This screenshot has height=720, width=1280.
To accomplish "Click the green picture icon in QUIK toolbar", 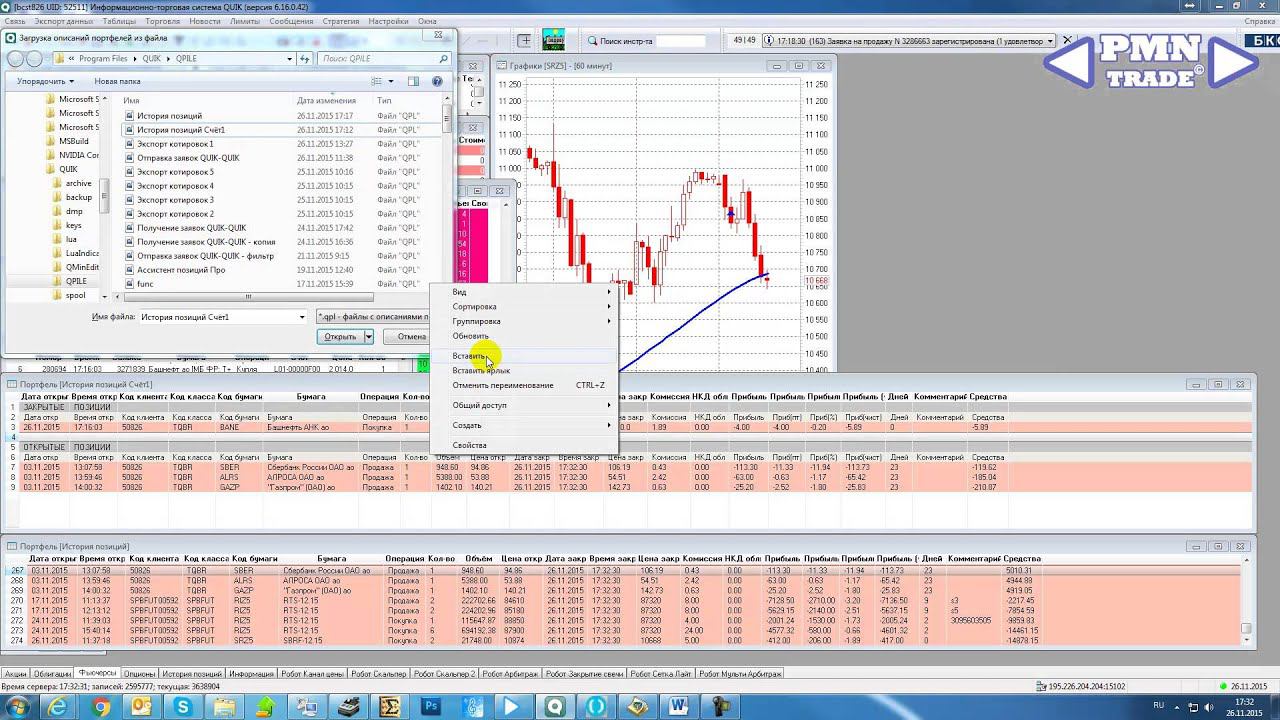I will (x=553, y=40).
